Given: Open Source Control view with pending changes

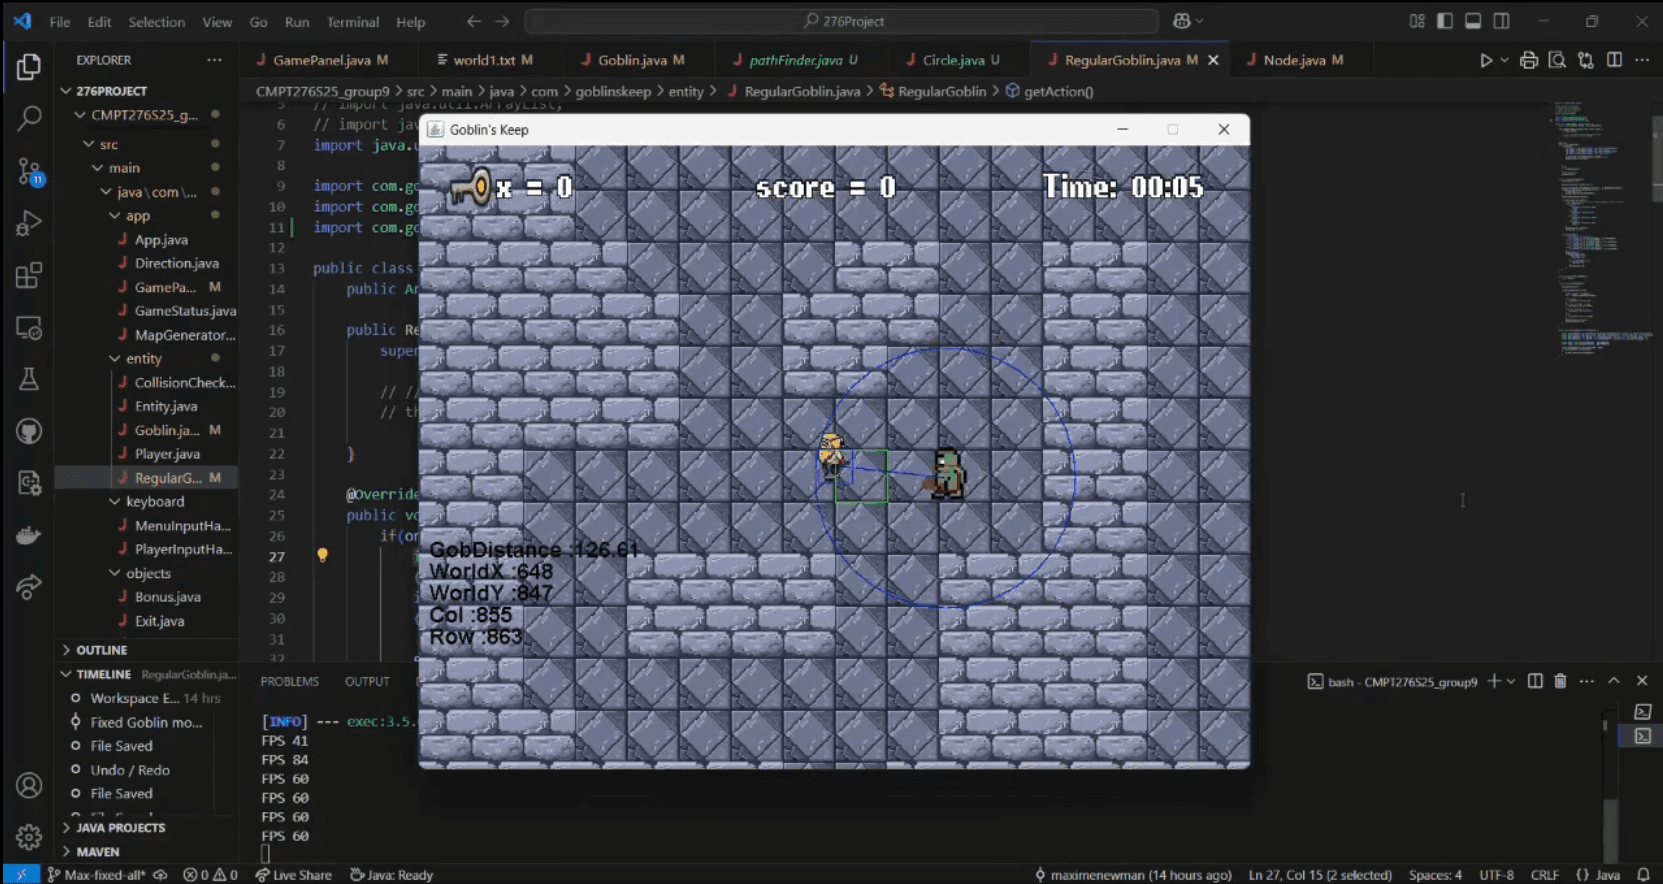Looking at the screenshot, I should click(29, 171).
